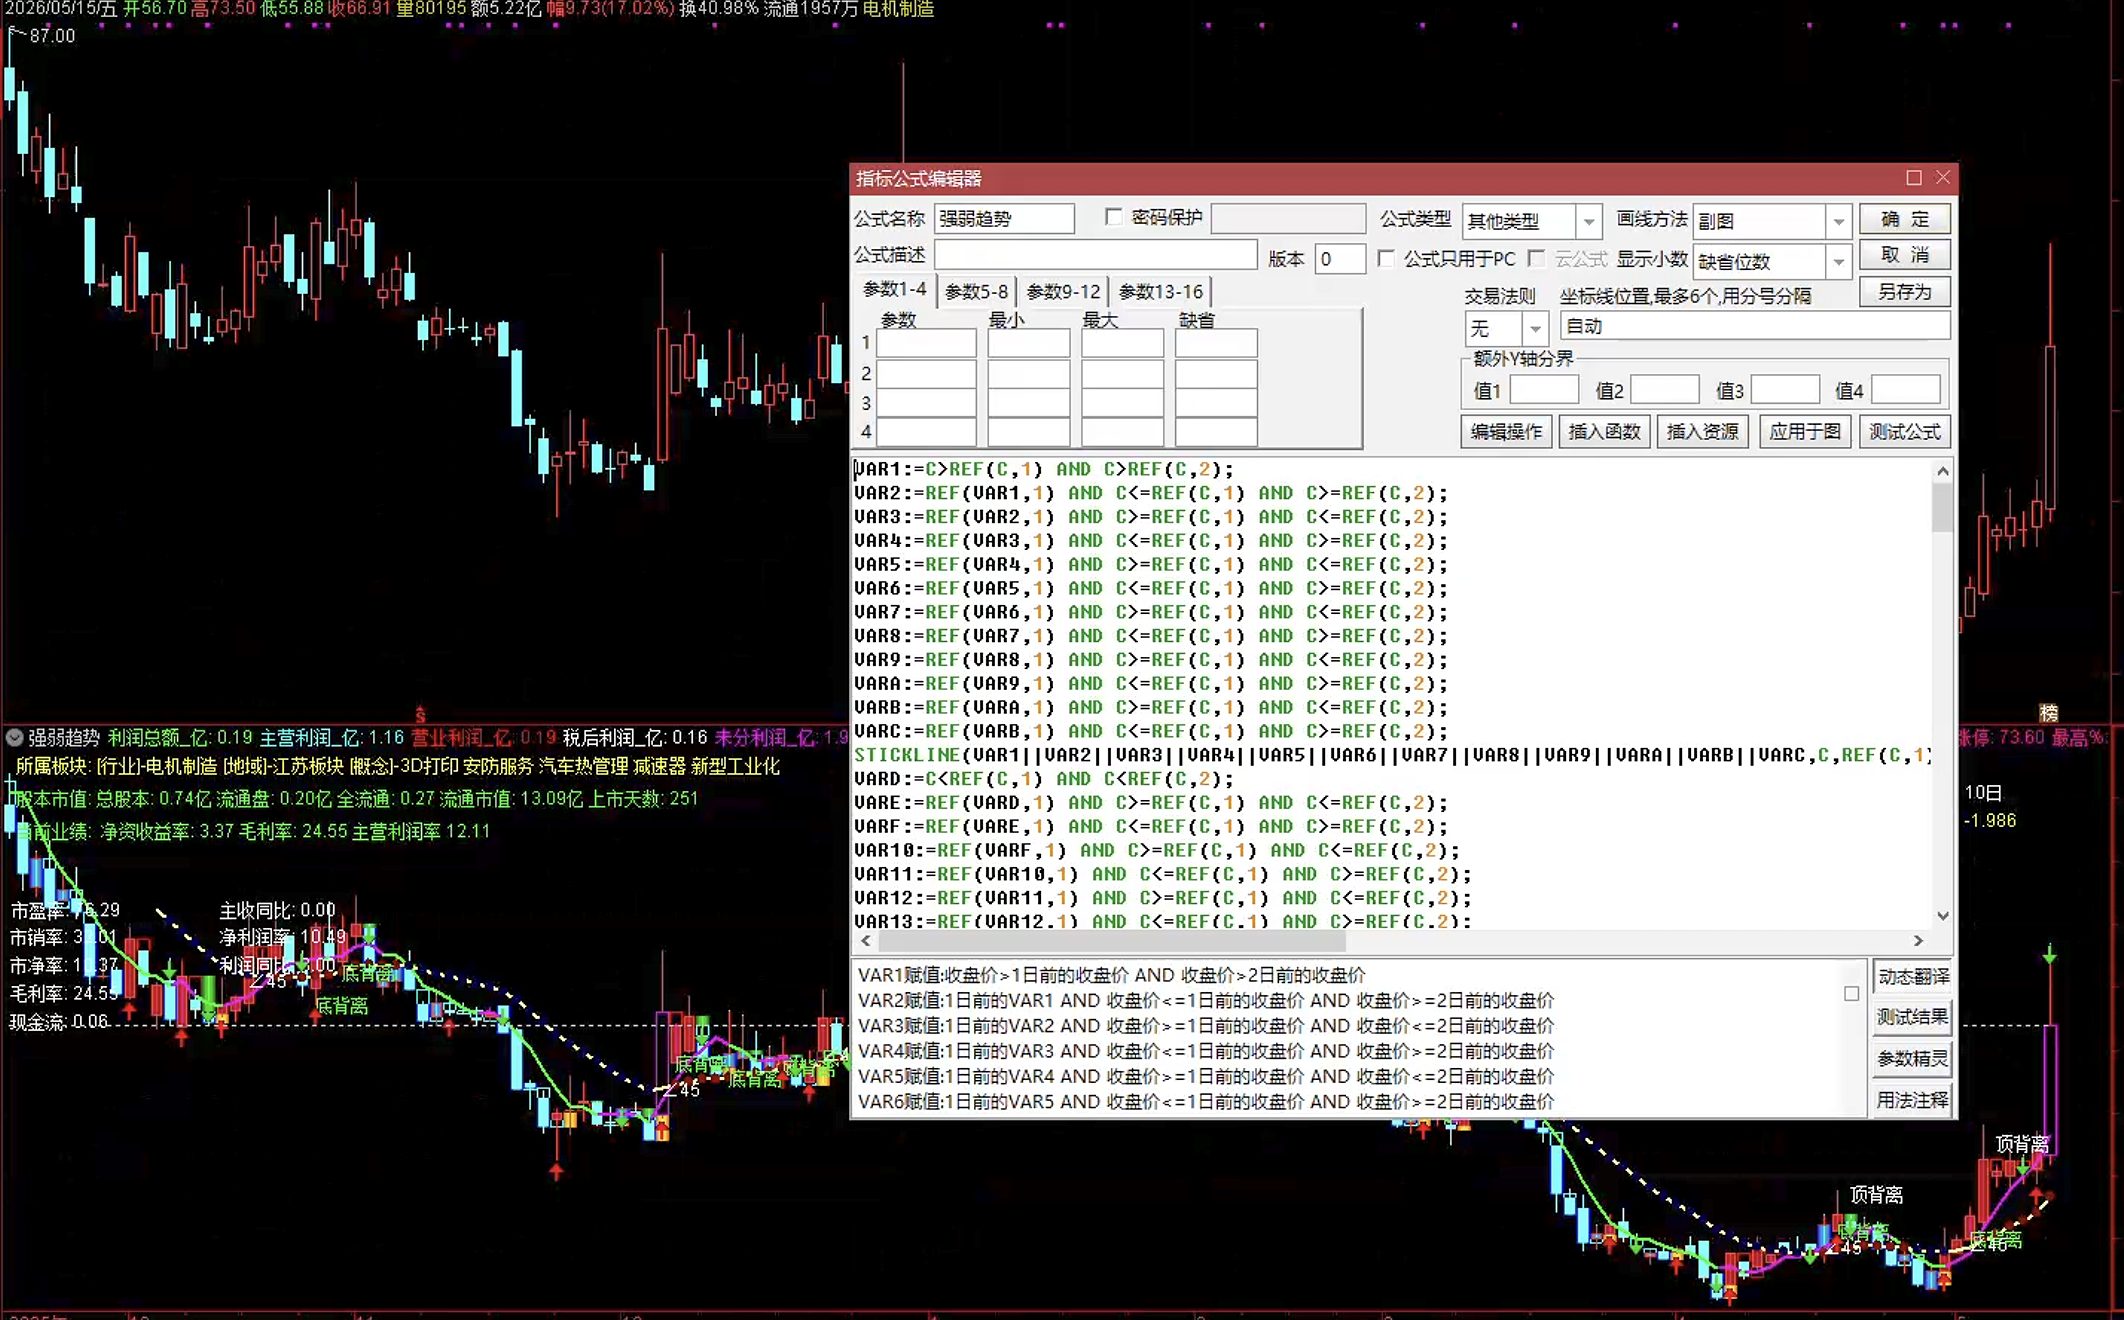The width and height of the screenshot is (2124, 1320).
Task: Click the 强弱趋势 indicator name on sub-chart
Action: tap(64, 738)
